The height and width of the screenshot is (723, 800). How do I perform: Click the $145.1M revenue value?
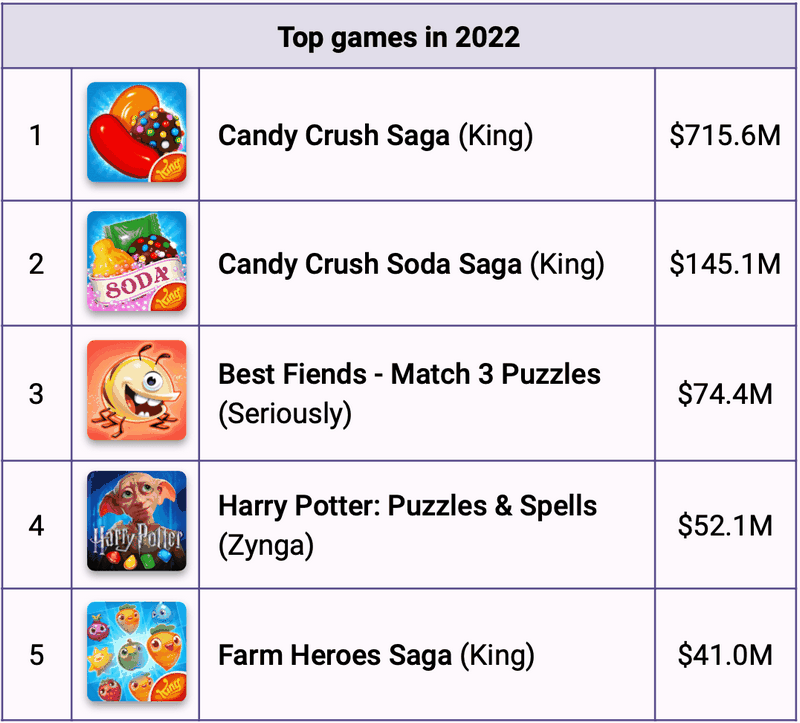[725, 264]
